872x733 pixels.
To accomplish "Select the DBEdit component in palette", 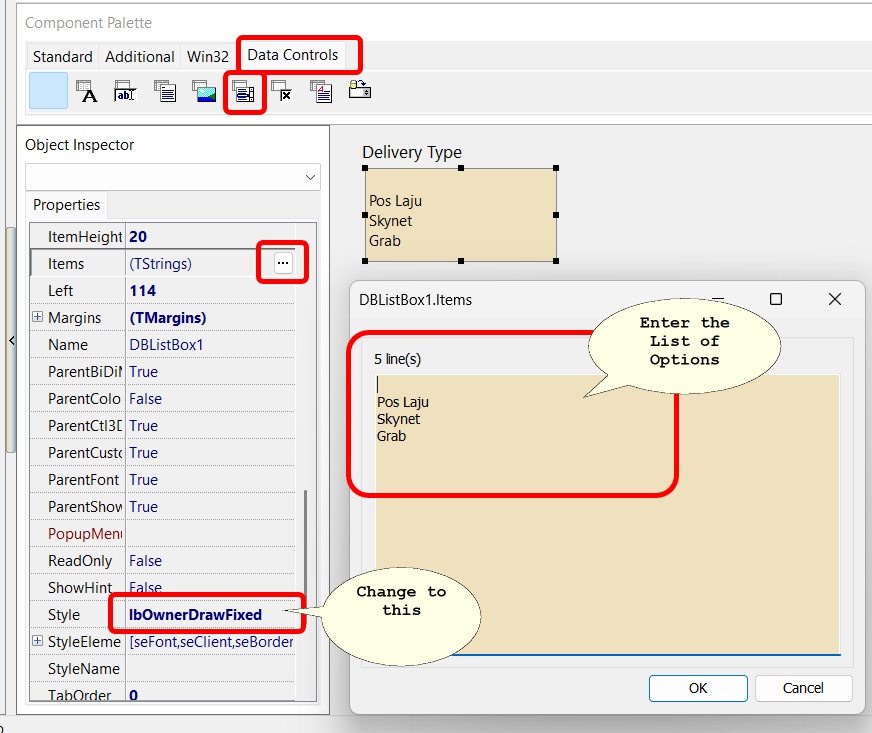I will coord(125,93).
